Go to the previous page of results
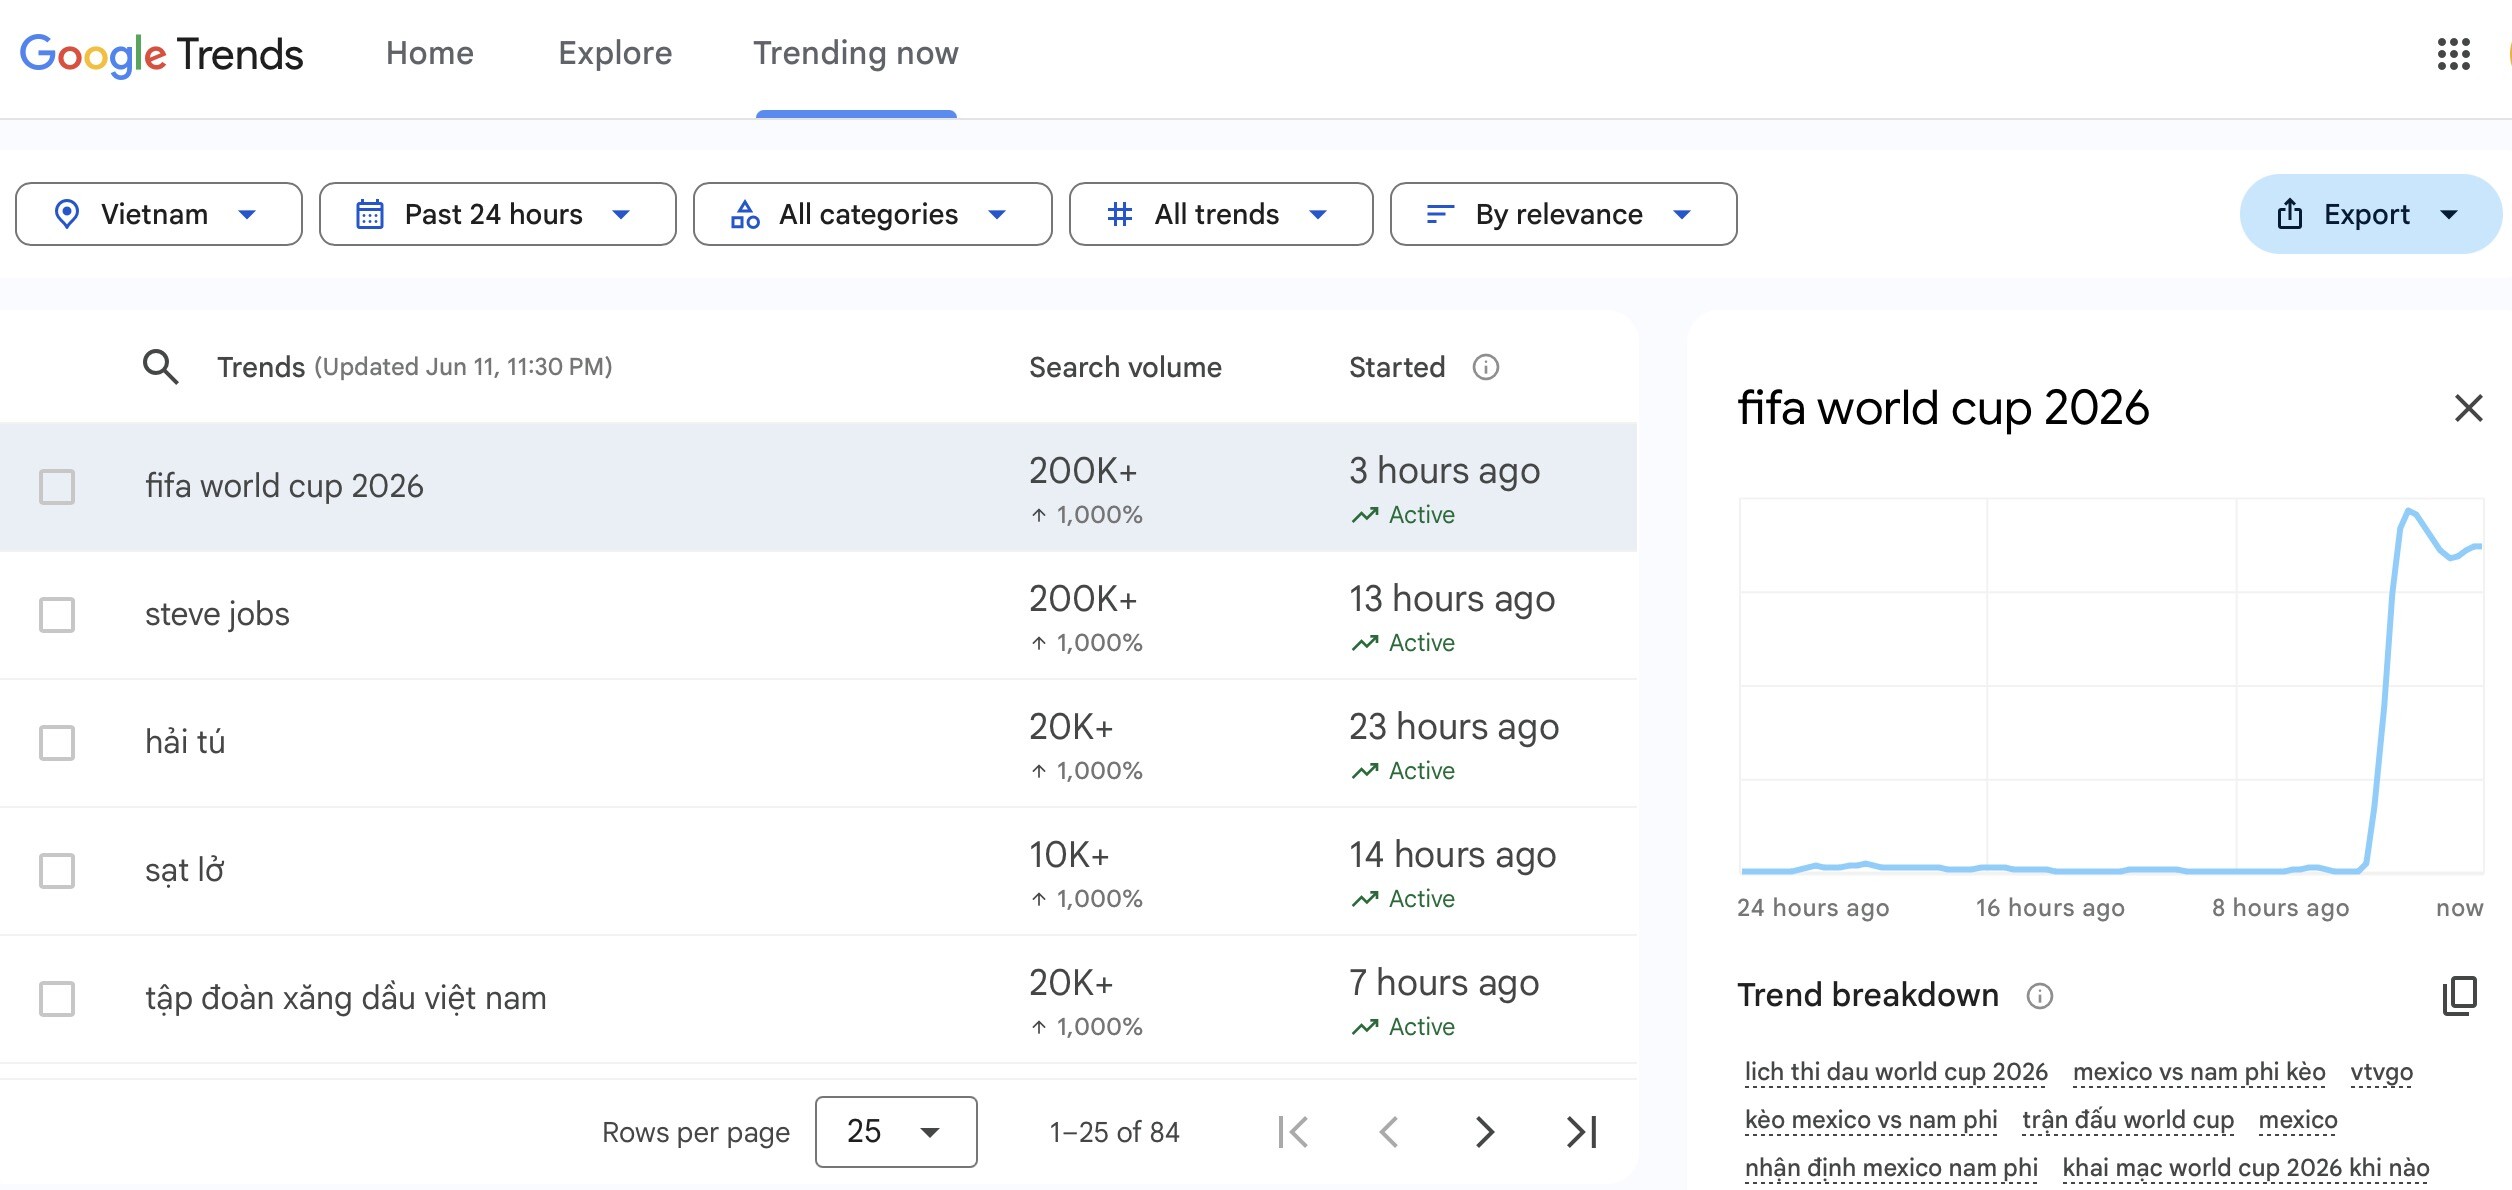Viewport: 2512px width, 1190px height. (x=1389, y=1132)
